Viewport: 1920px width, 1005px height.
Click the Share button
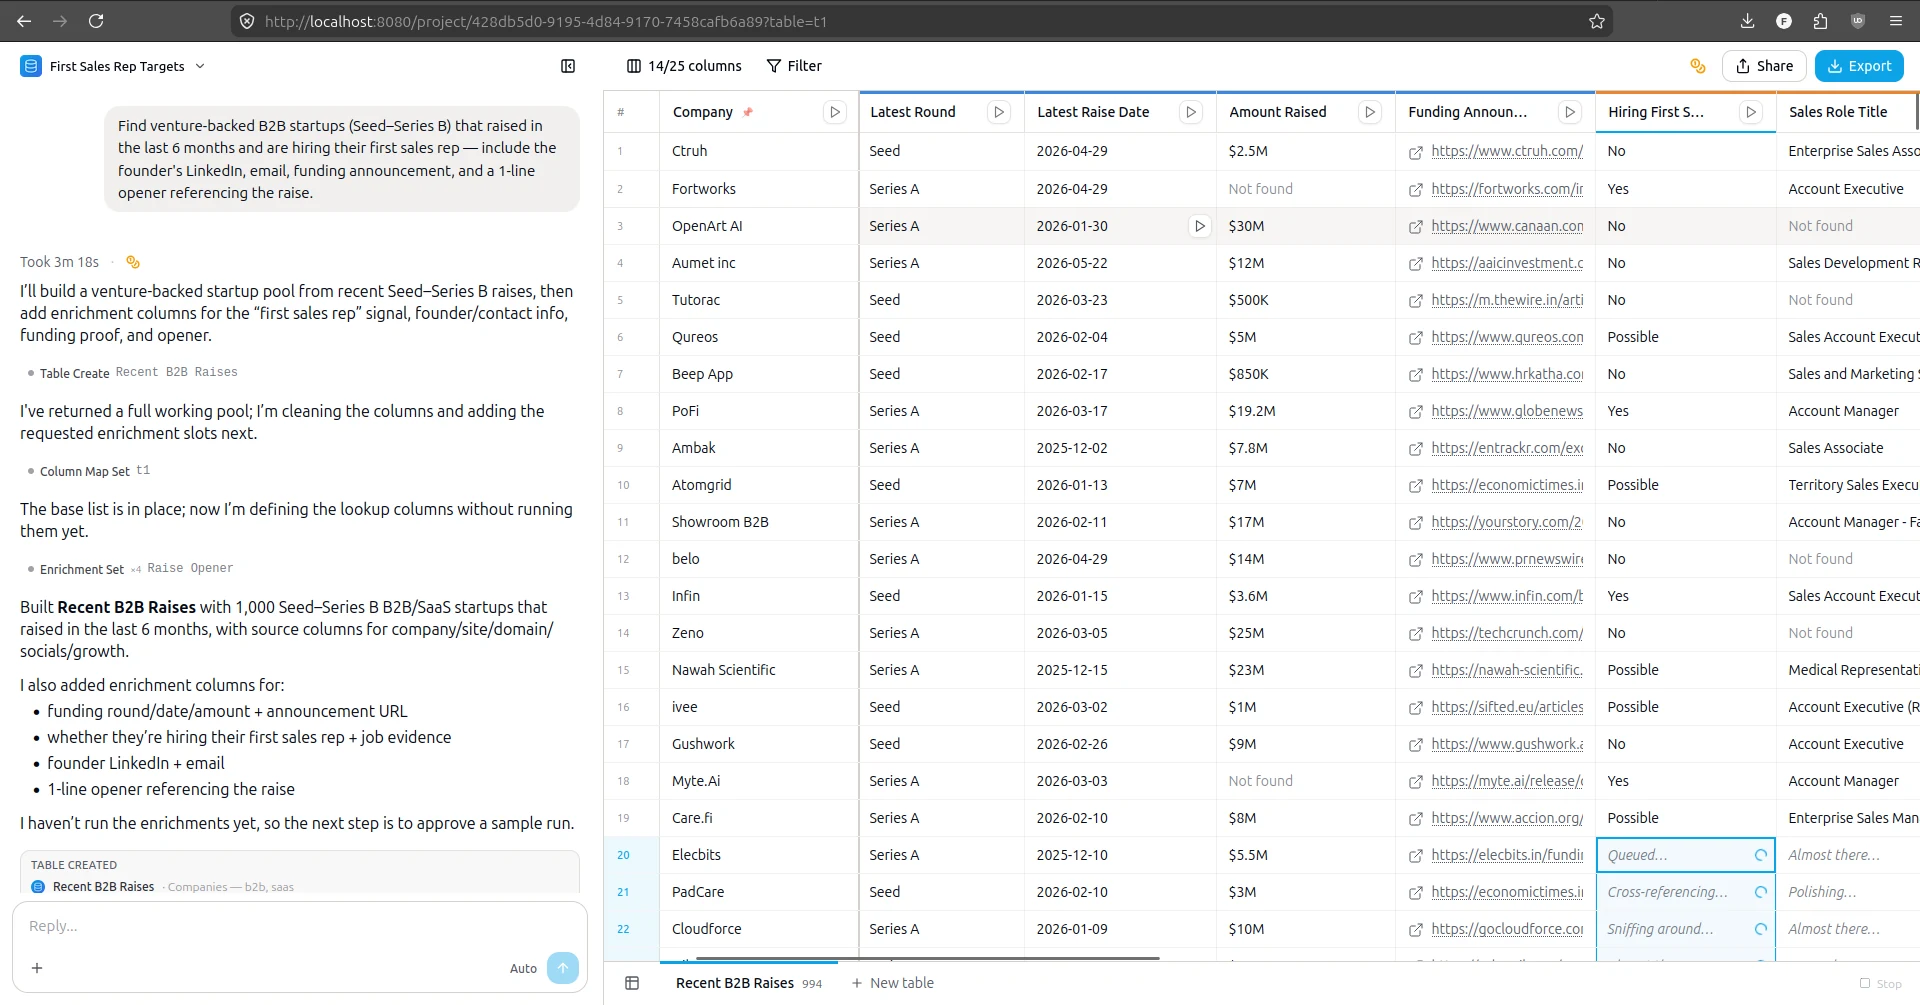point(1764,66)
